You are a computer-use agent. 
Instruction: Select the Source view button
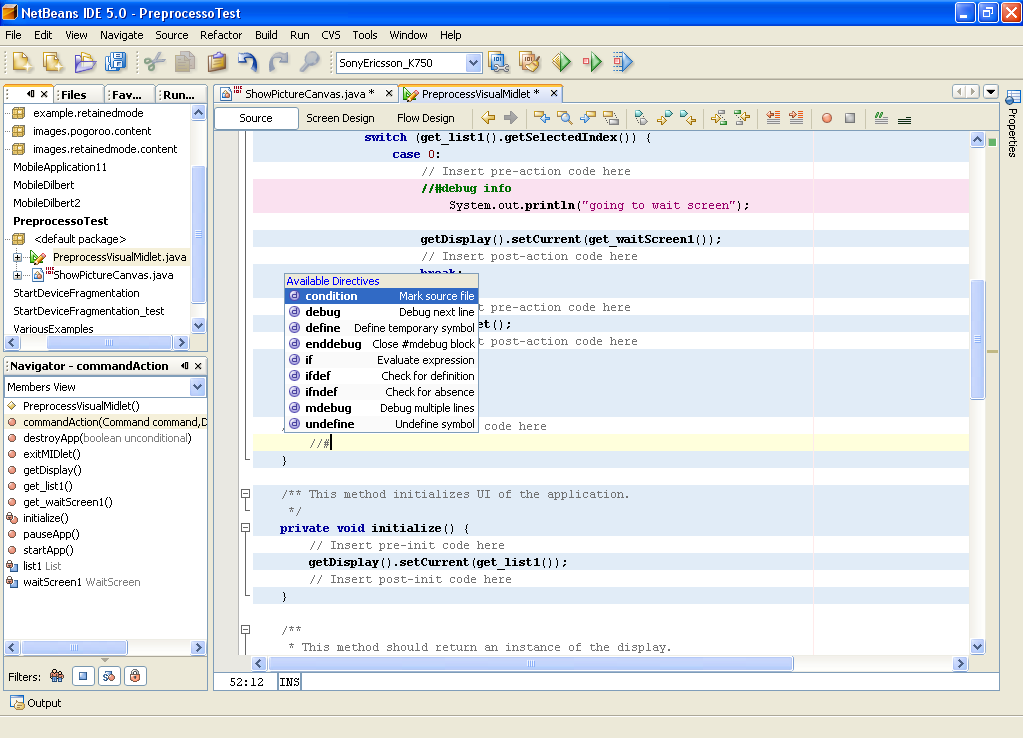point(256,118)
